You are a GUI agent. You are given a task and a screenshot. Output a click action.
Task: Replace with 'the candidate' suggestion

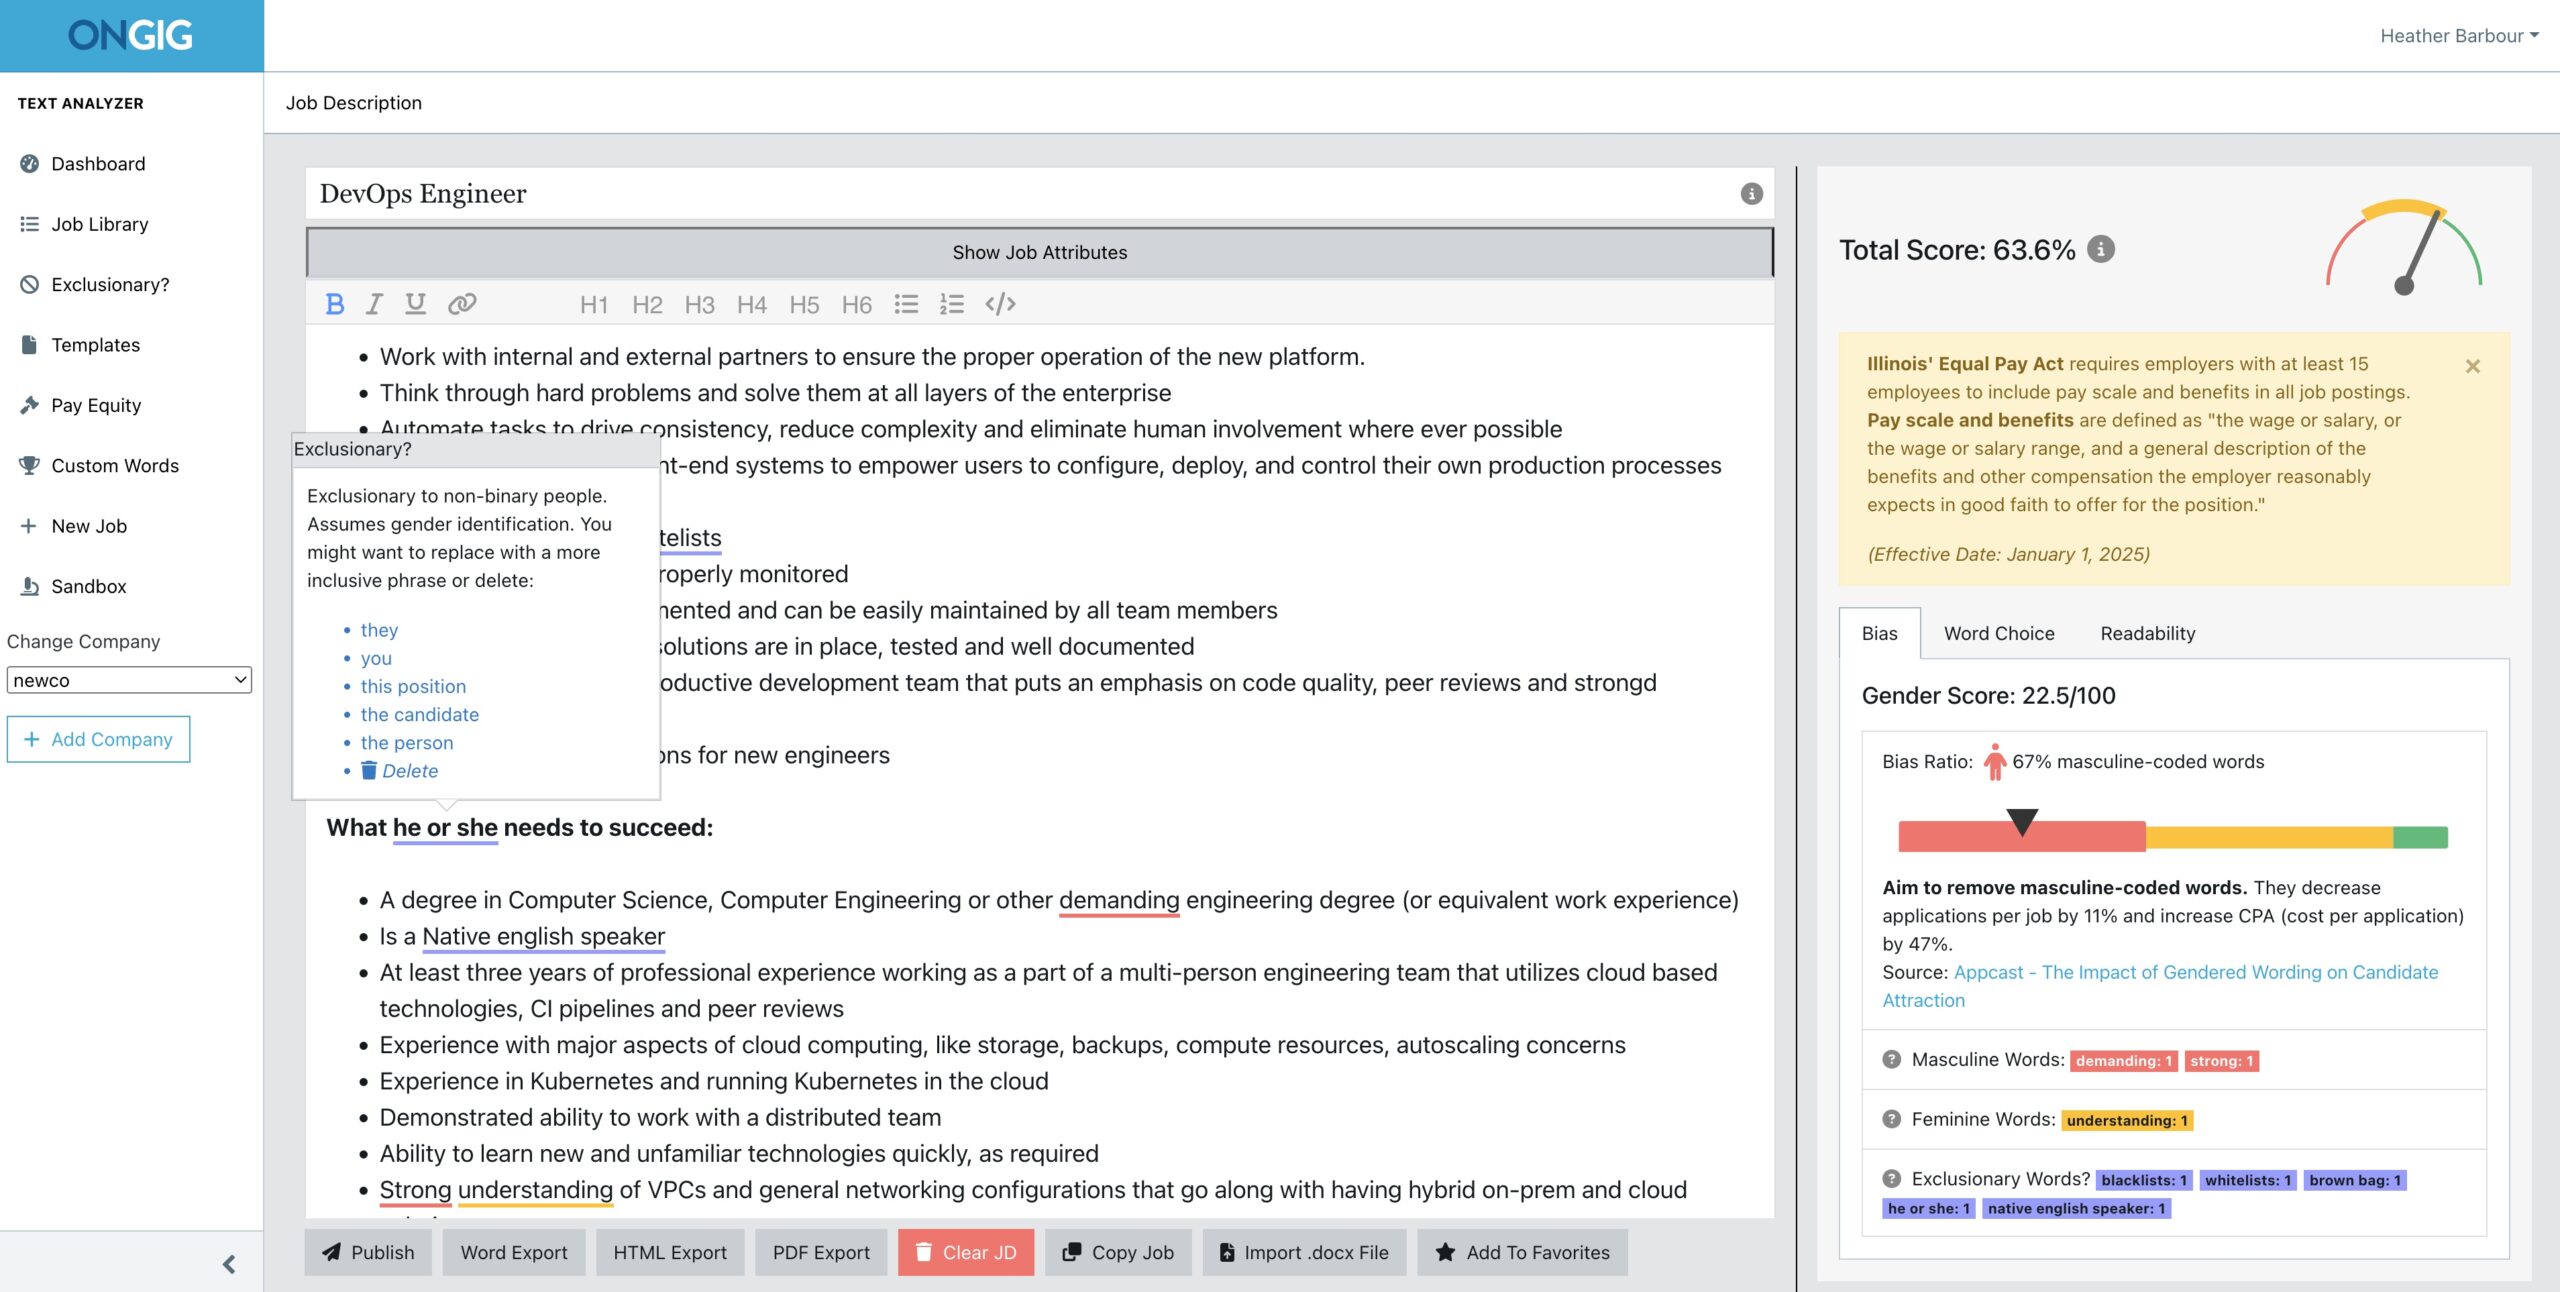pos(420,715)
